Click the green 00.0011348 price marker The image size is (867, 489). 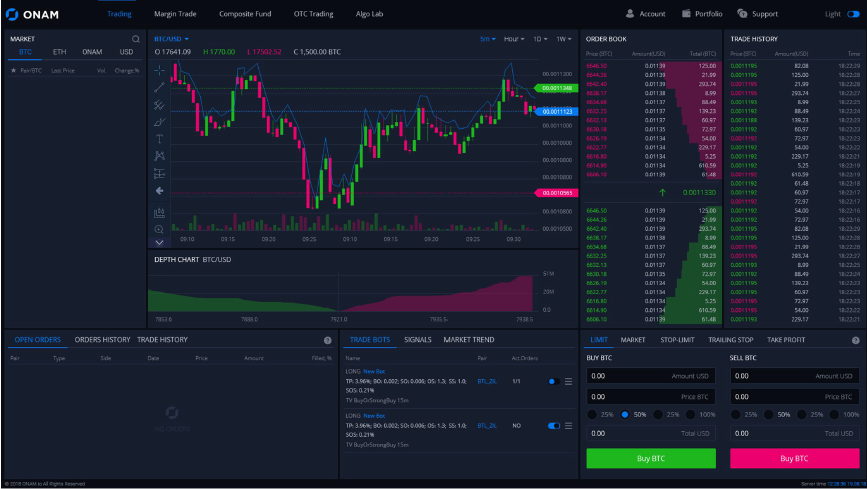[556, 88]
